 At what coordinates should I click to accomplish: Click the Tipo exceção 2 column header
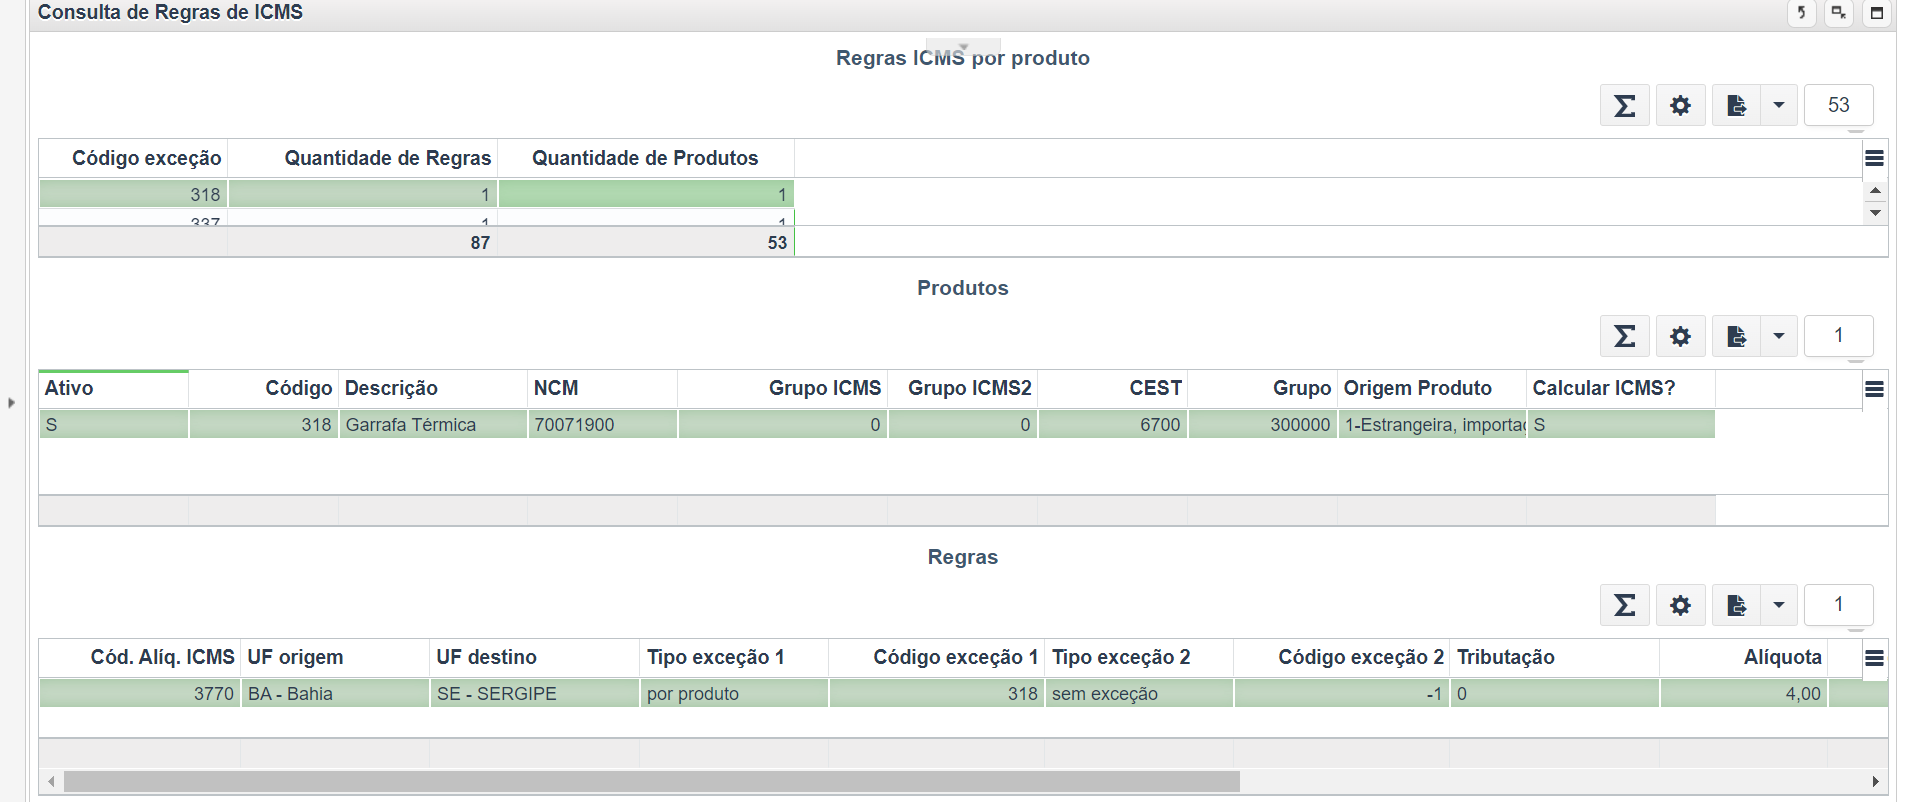click(x=1139, y=658)
